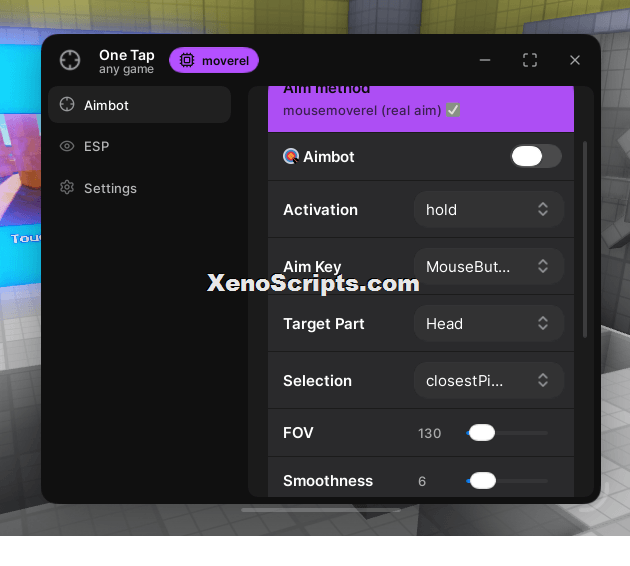The height and width of the screenshot is (566, 630).
Task: Open the Aim Key dropdown
Action: [x=489, y=266]
